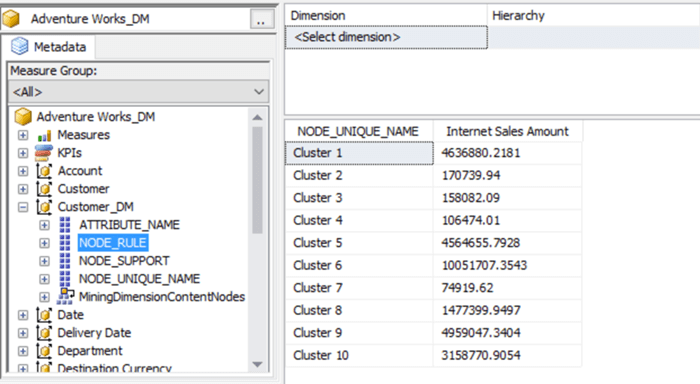This screenshot has height=384, width=700.
Task: Click the NODE_UNIQUE_NAME result column header
Action: point(359,131)
